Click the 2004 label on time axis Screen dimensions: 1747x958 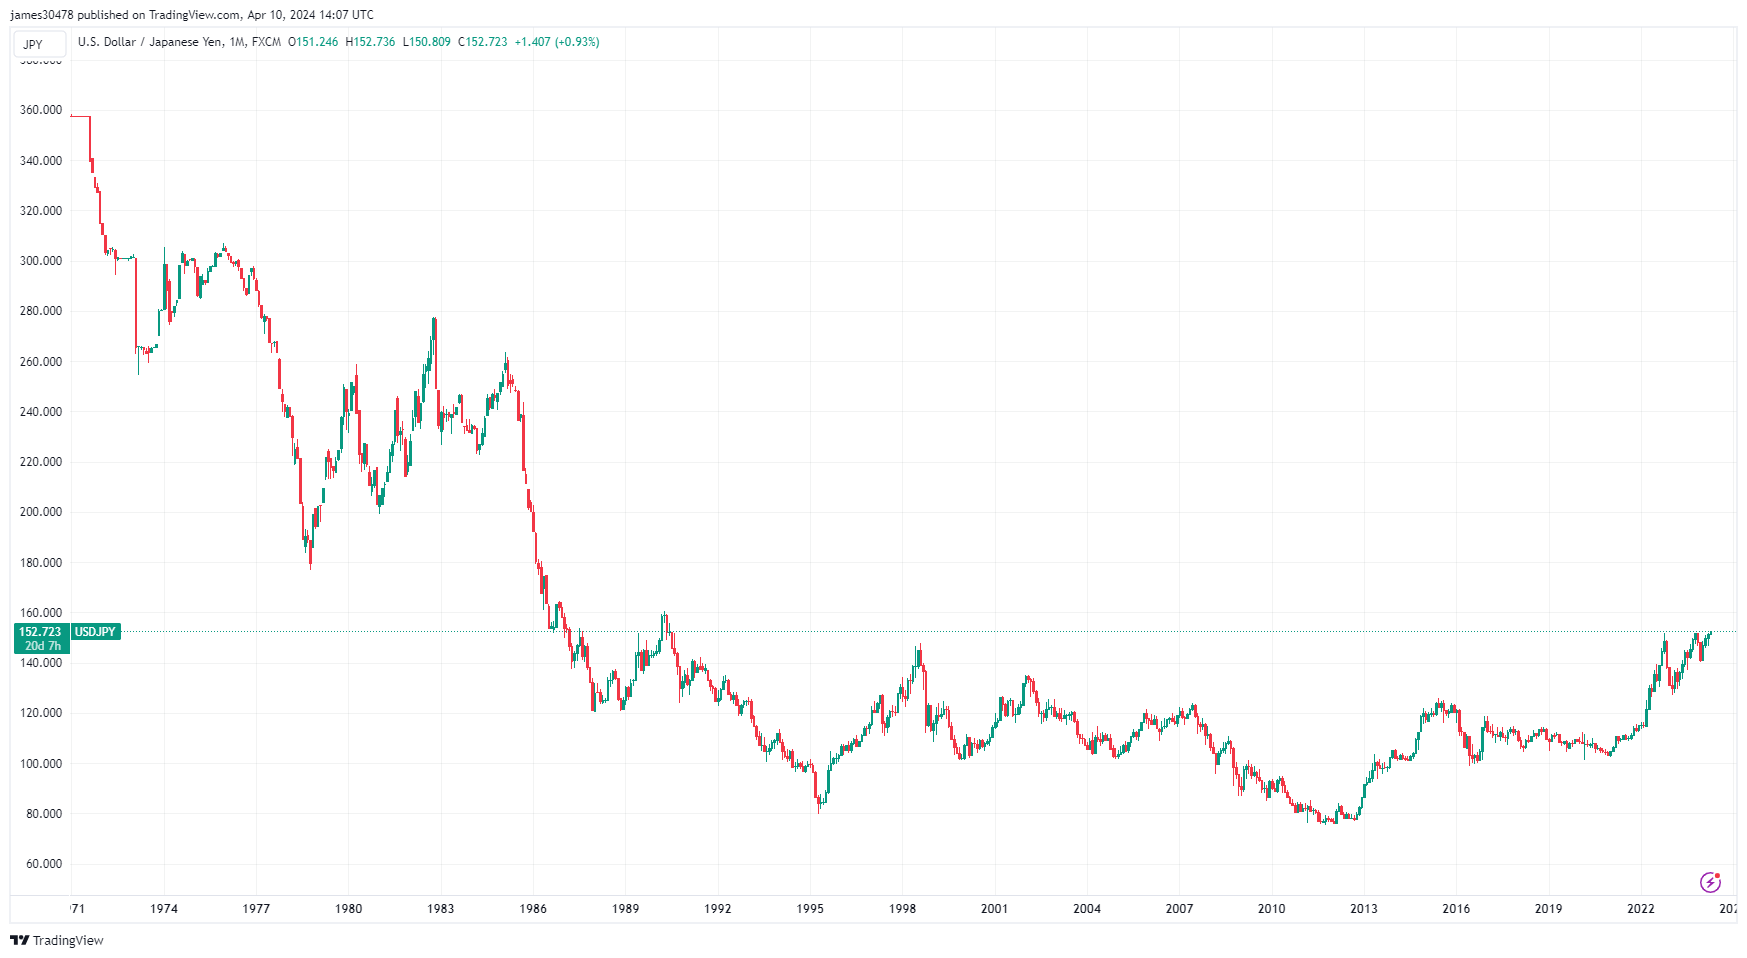1087,908
